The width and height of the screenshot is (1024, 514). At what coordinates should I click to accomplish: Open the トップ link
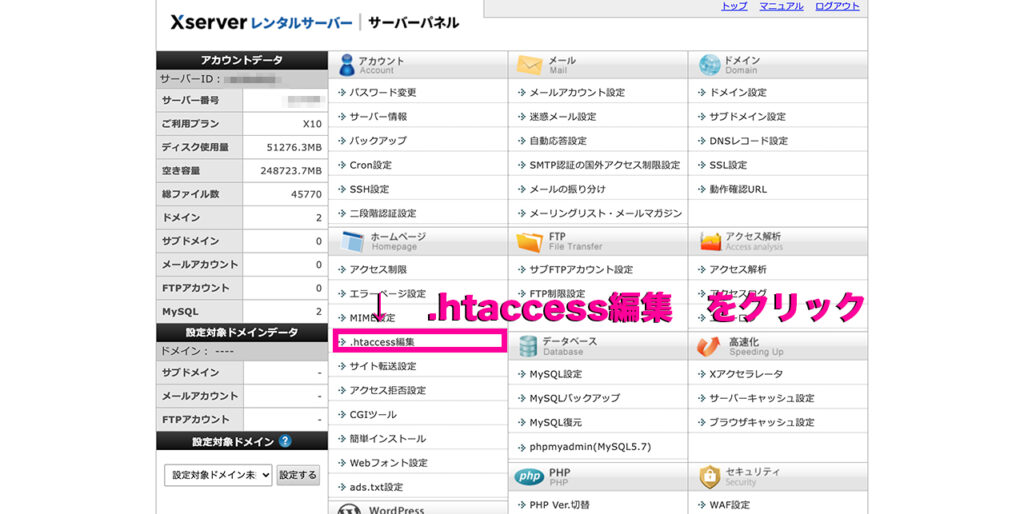tap(734, 6)
